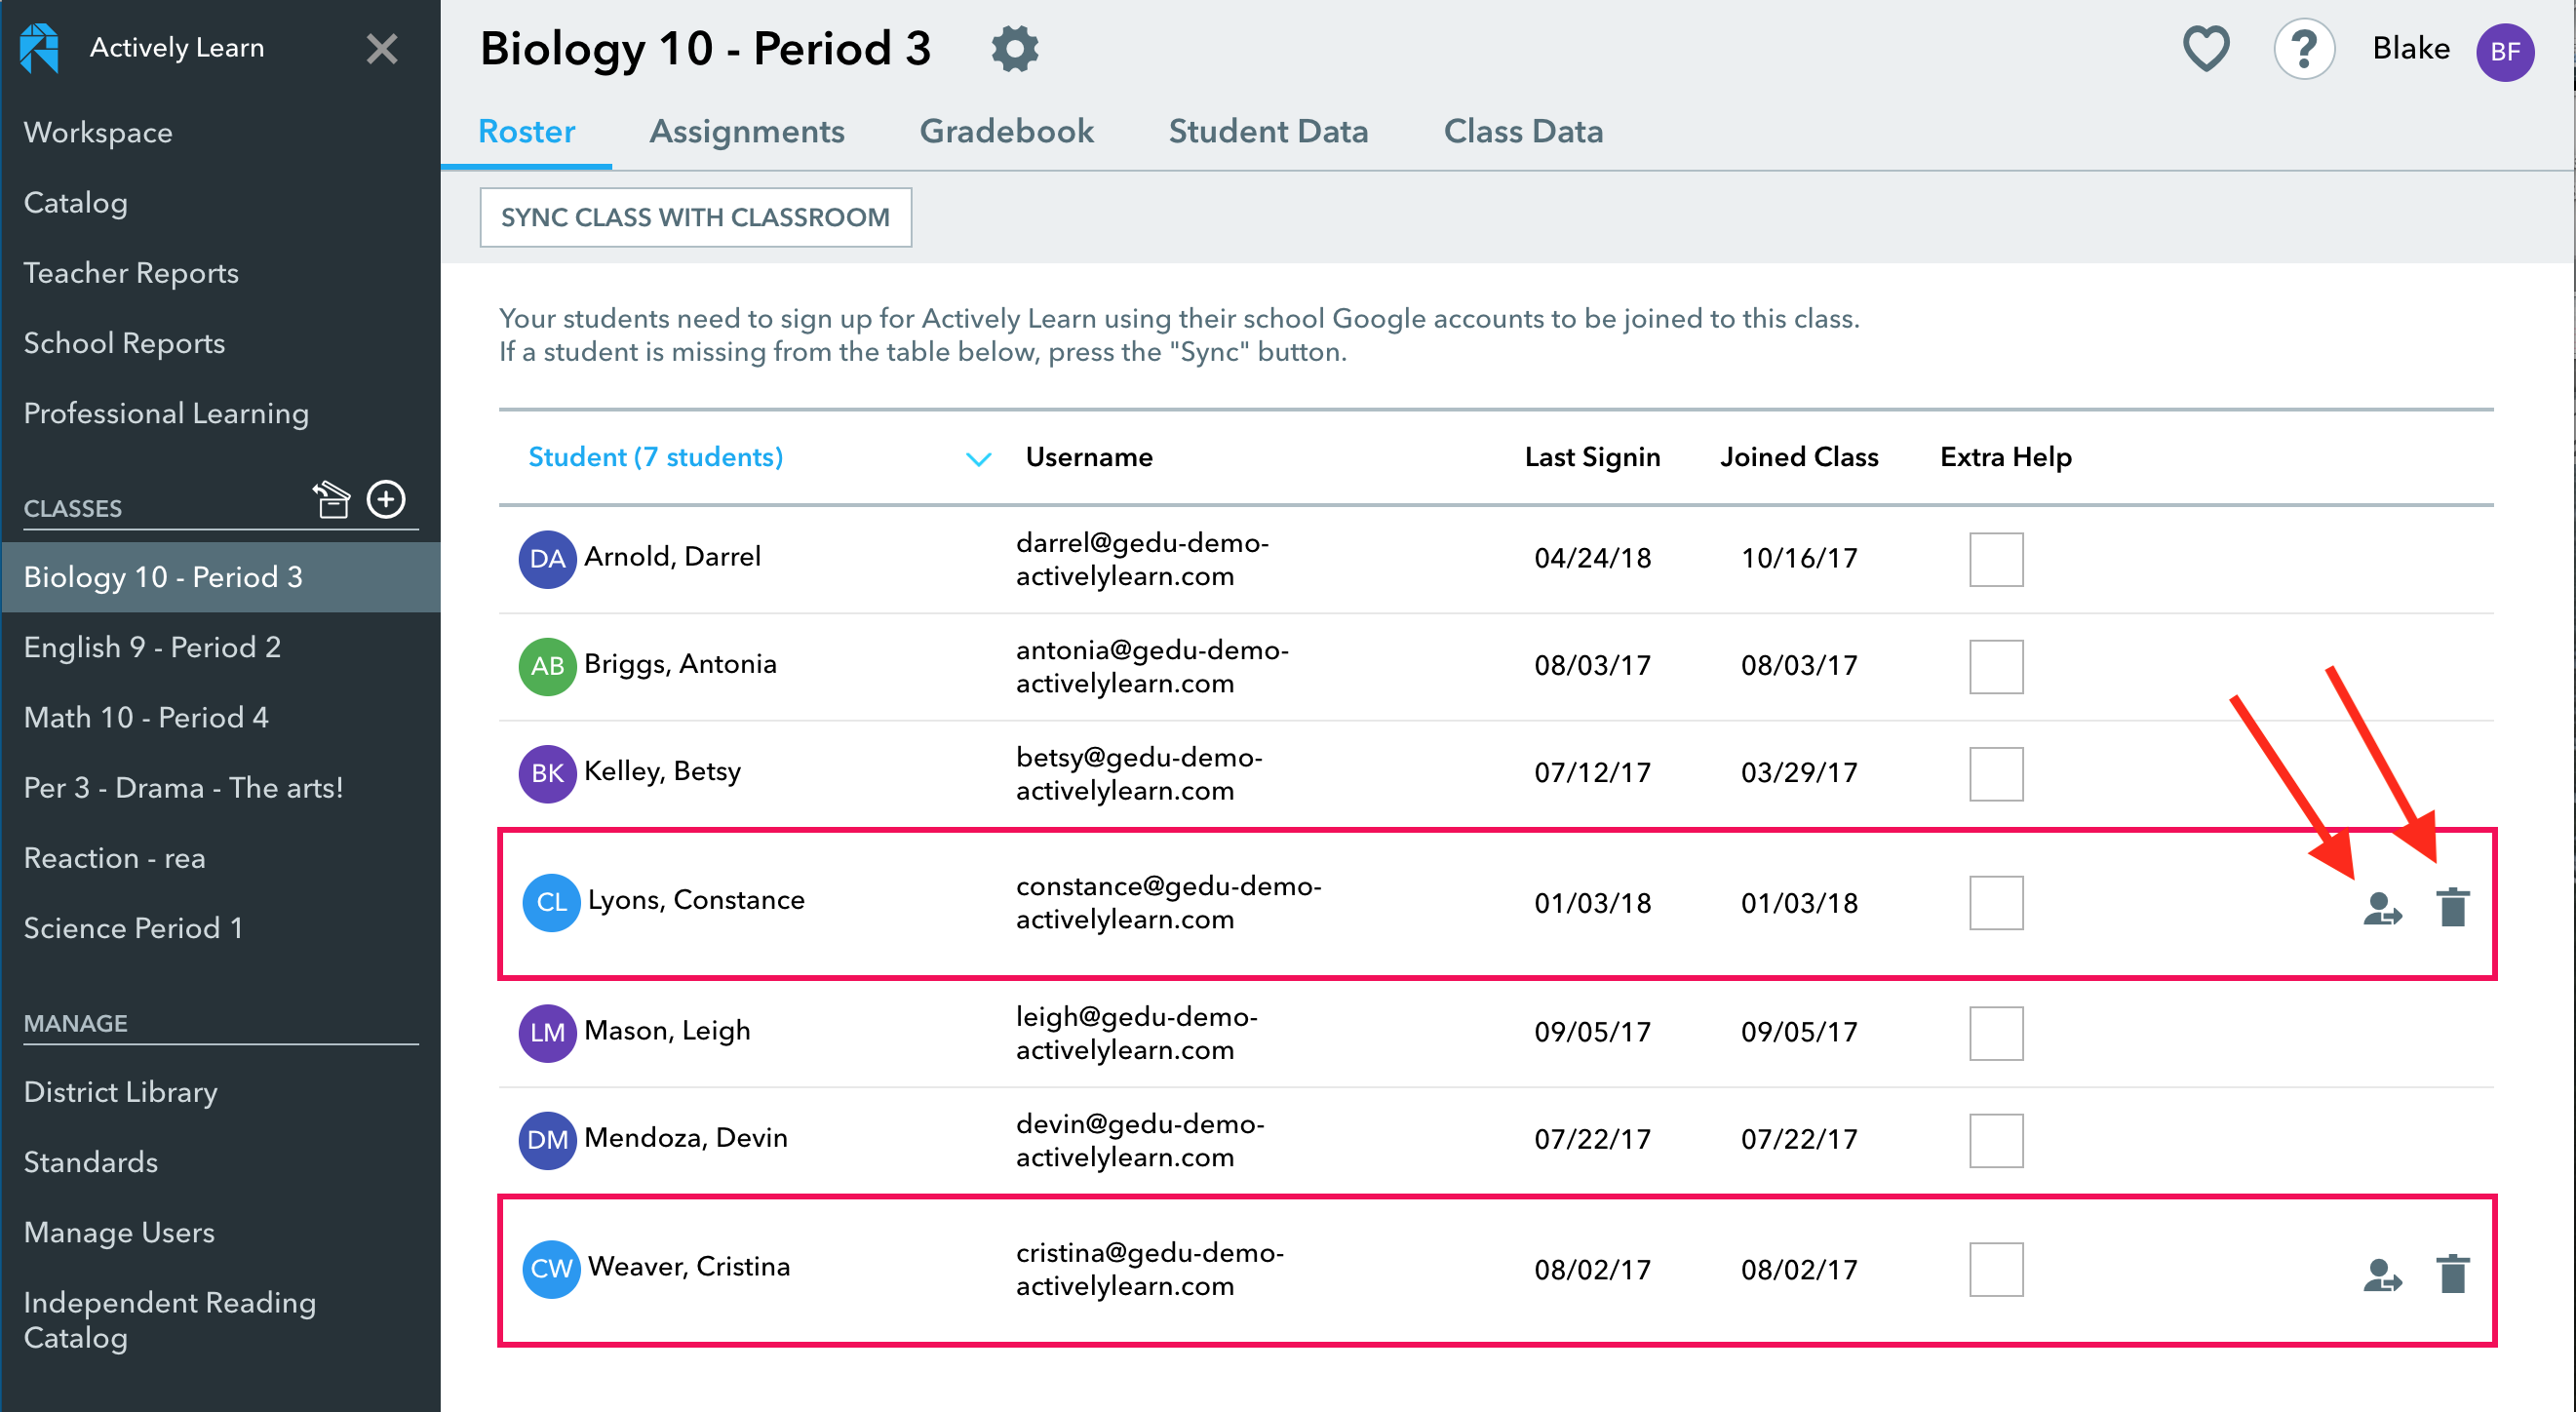Click the Blake username in header
2576x1412 pixels.
pos(2411,48)
